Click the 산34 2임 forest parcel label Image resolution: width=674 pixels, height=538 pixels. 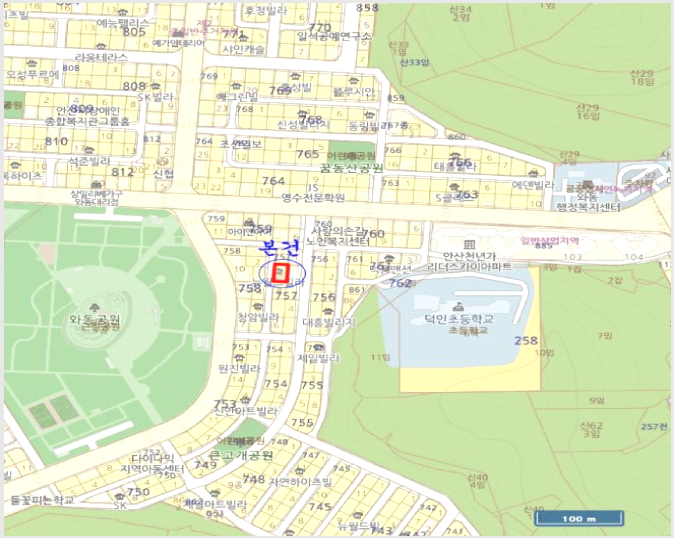[x=460, y=13]
